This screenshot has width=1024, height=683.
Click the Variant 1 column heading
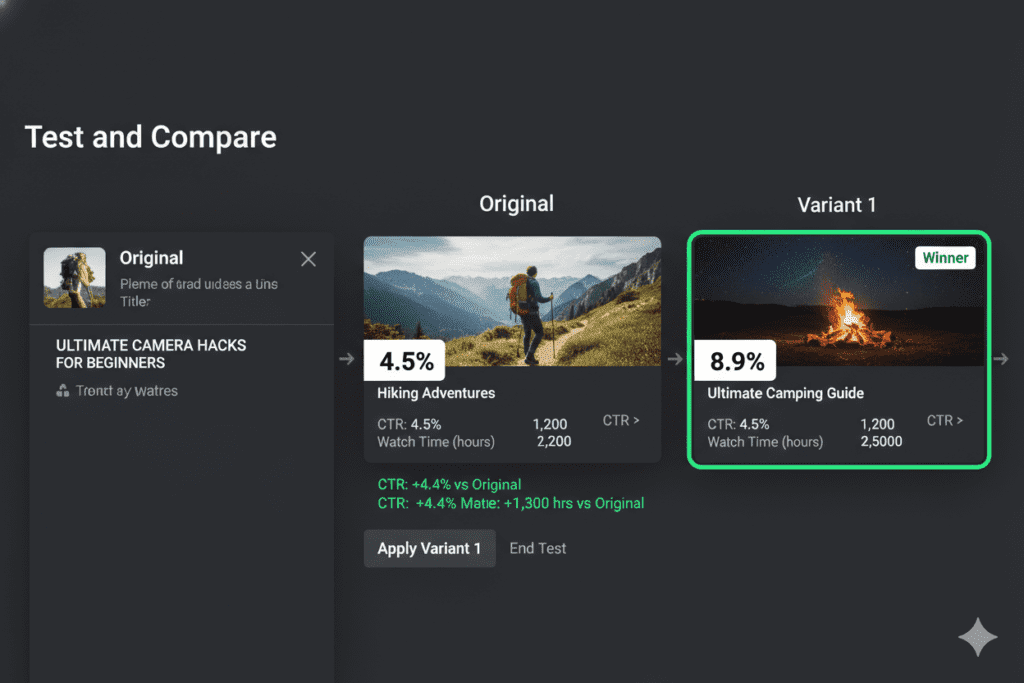(837, 205)
